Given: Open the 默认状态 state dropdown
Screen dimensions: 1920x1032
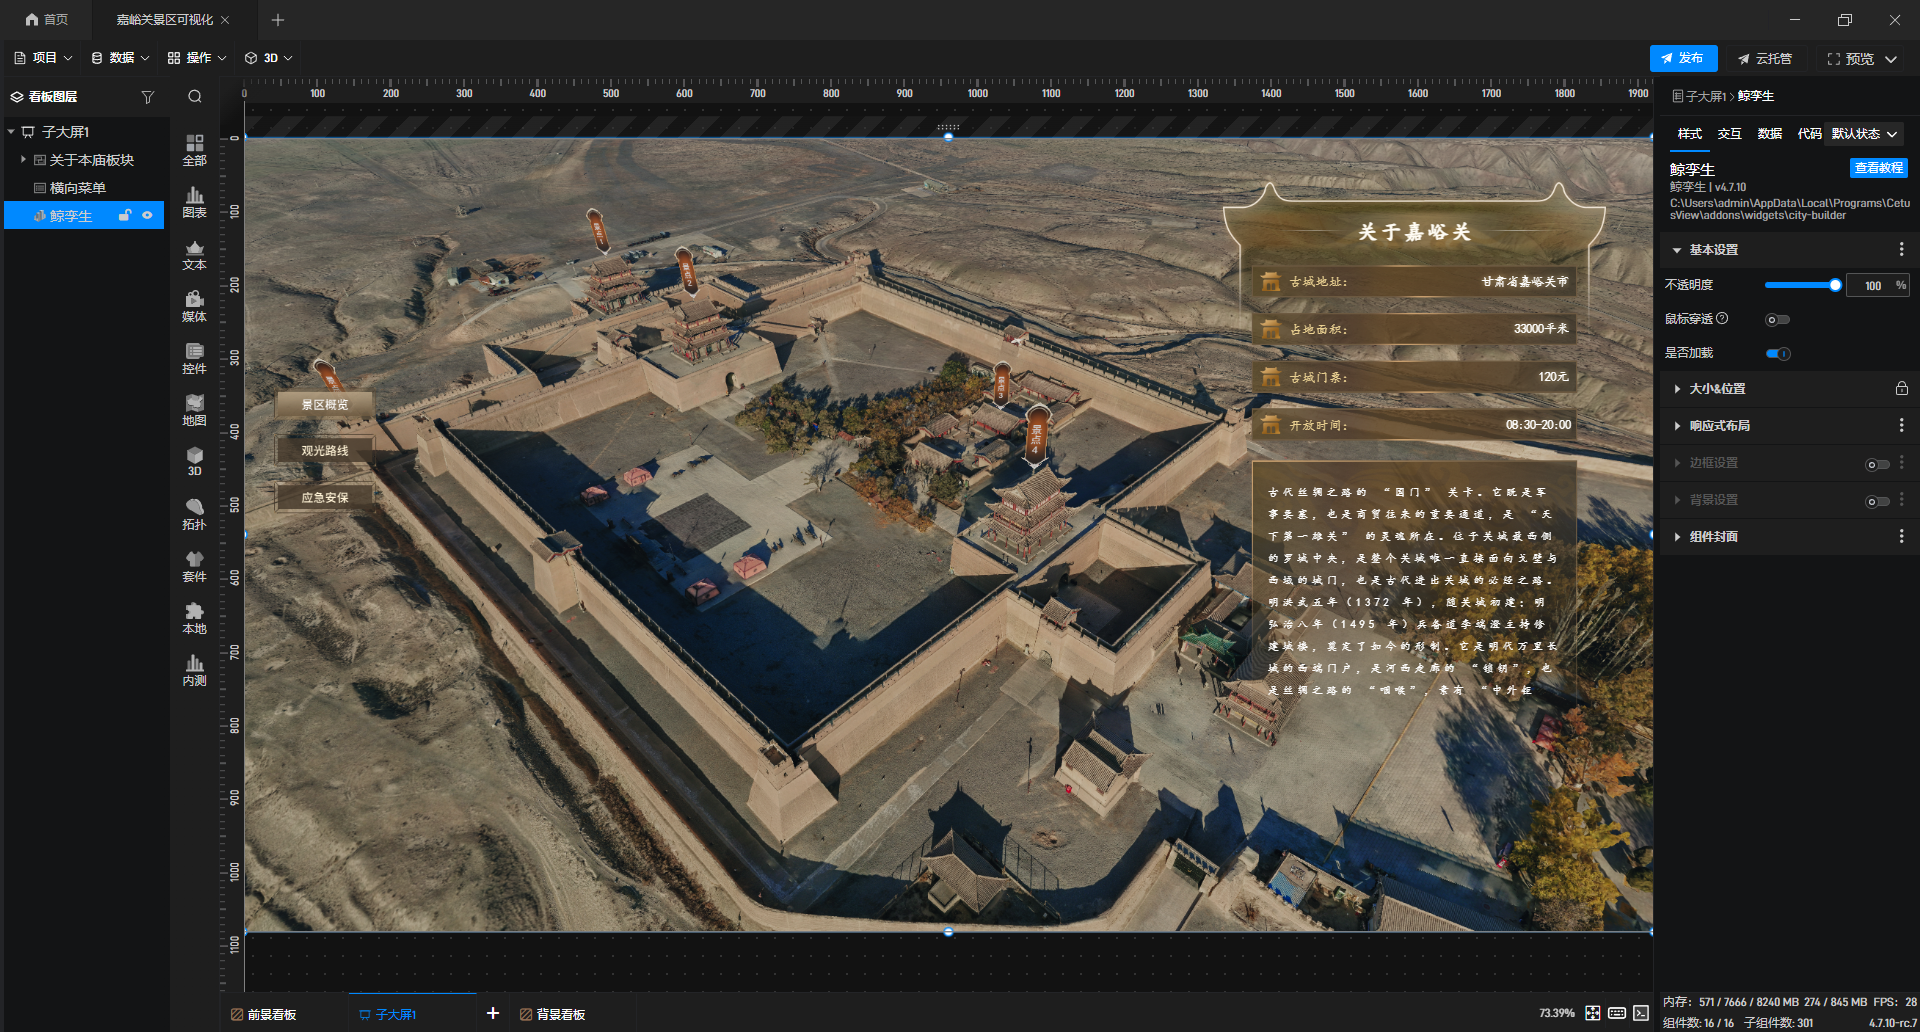Looking at the screenshot, I should tap(1863, 133).
